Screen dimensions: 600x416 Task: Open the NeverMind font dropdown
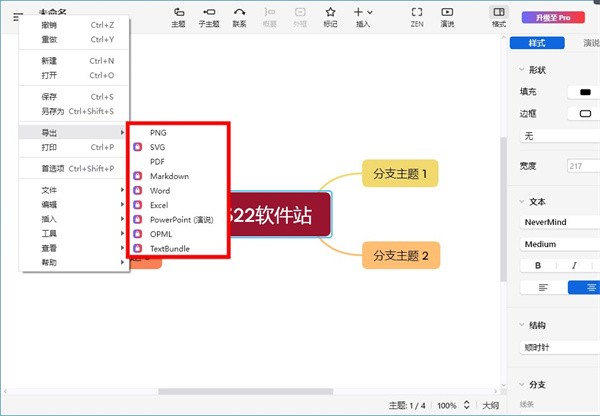tap(558, 222)
